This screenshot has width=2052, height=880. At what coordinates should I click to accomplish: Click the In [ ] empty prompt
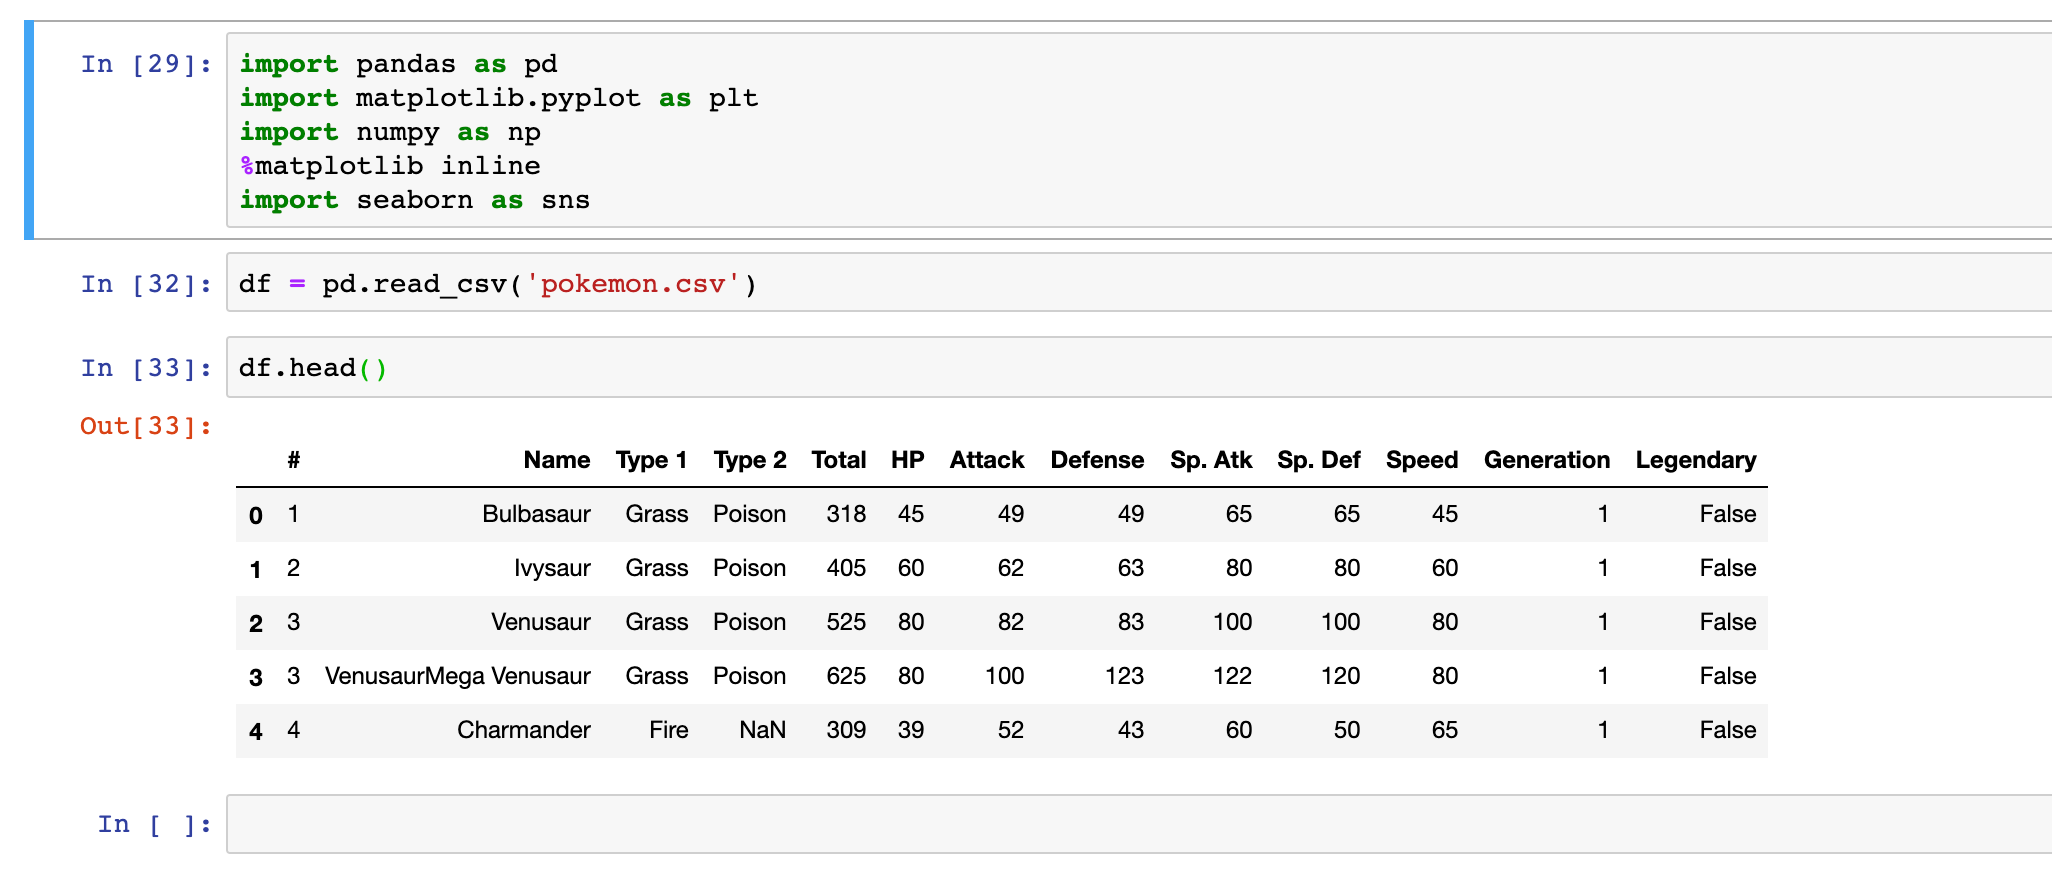point(155,824)
